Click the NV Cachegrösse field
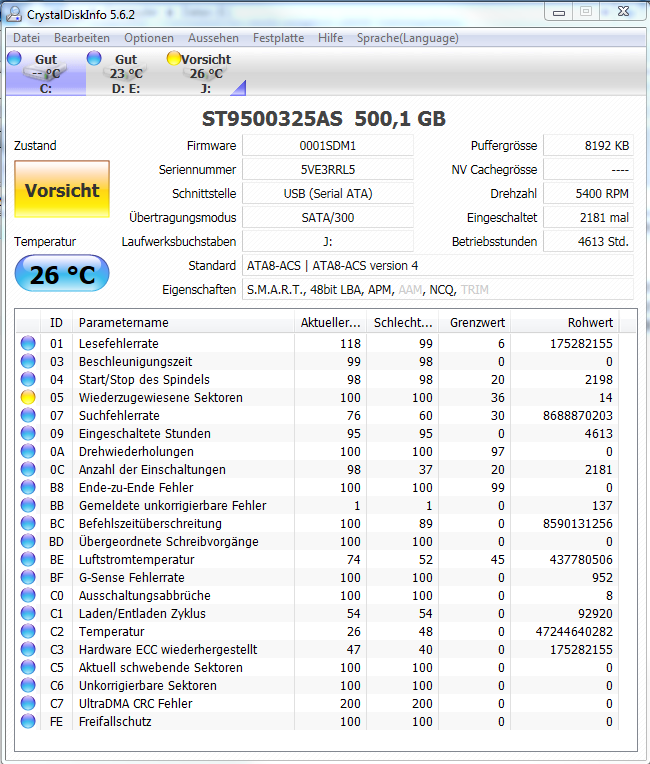The width and height of the screenshot is (650, 764). coord(589,170)
